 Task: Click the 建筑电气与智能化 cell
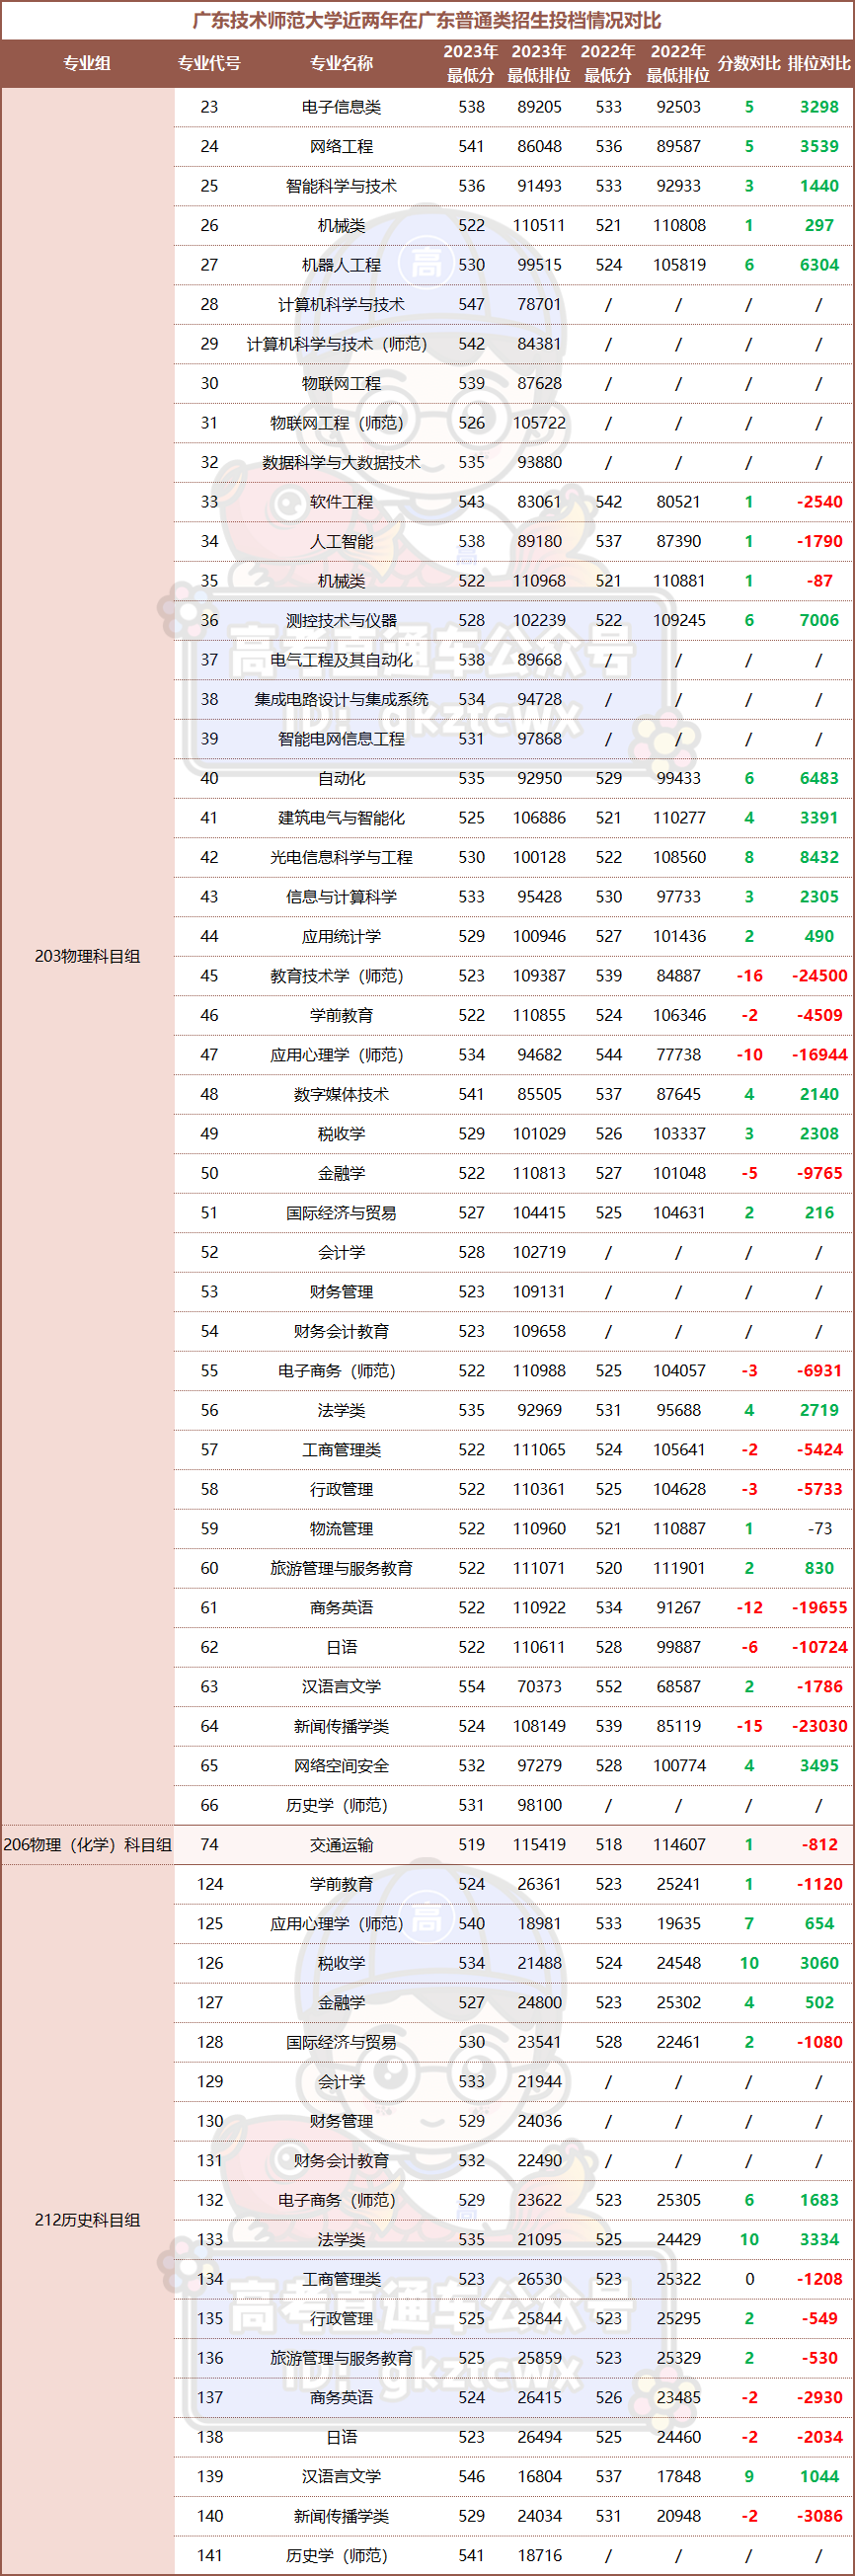coord(341,818)
